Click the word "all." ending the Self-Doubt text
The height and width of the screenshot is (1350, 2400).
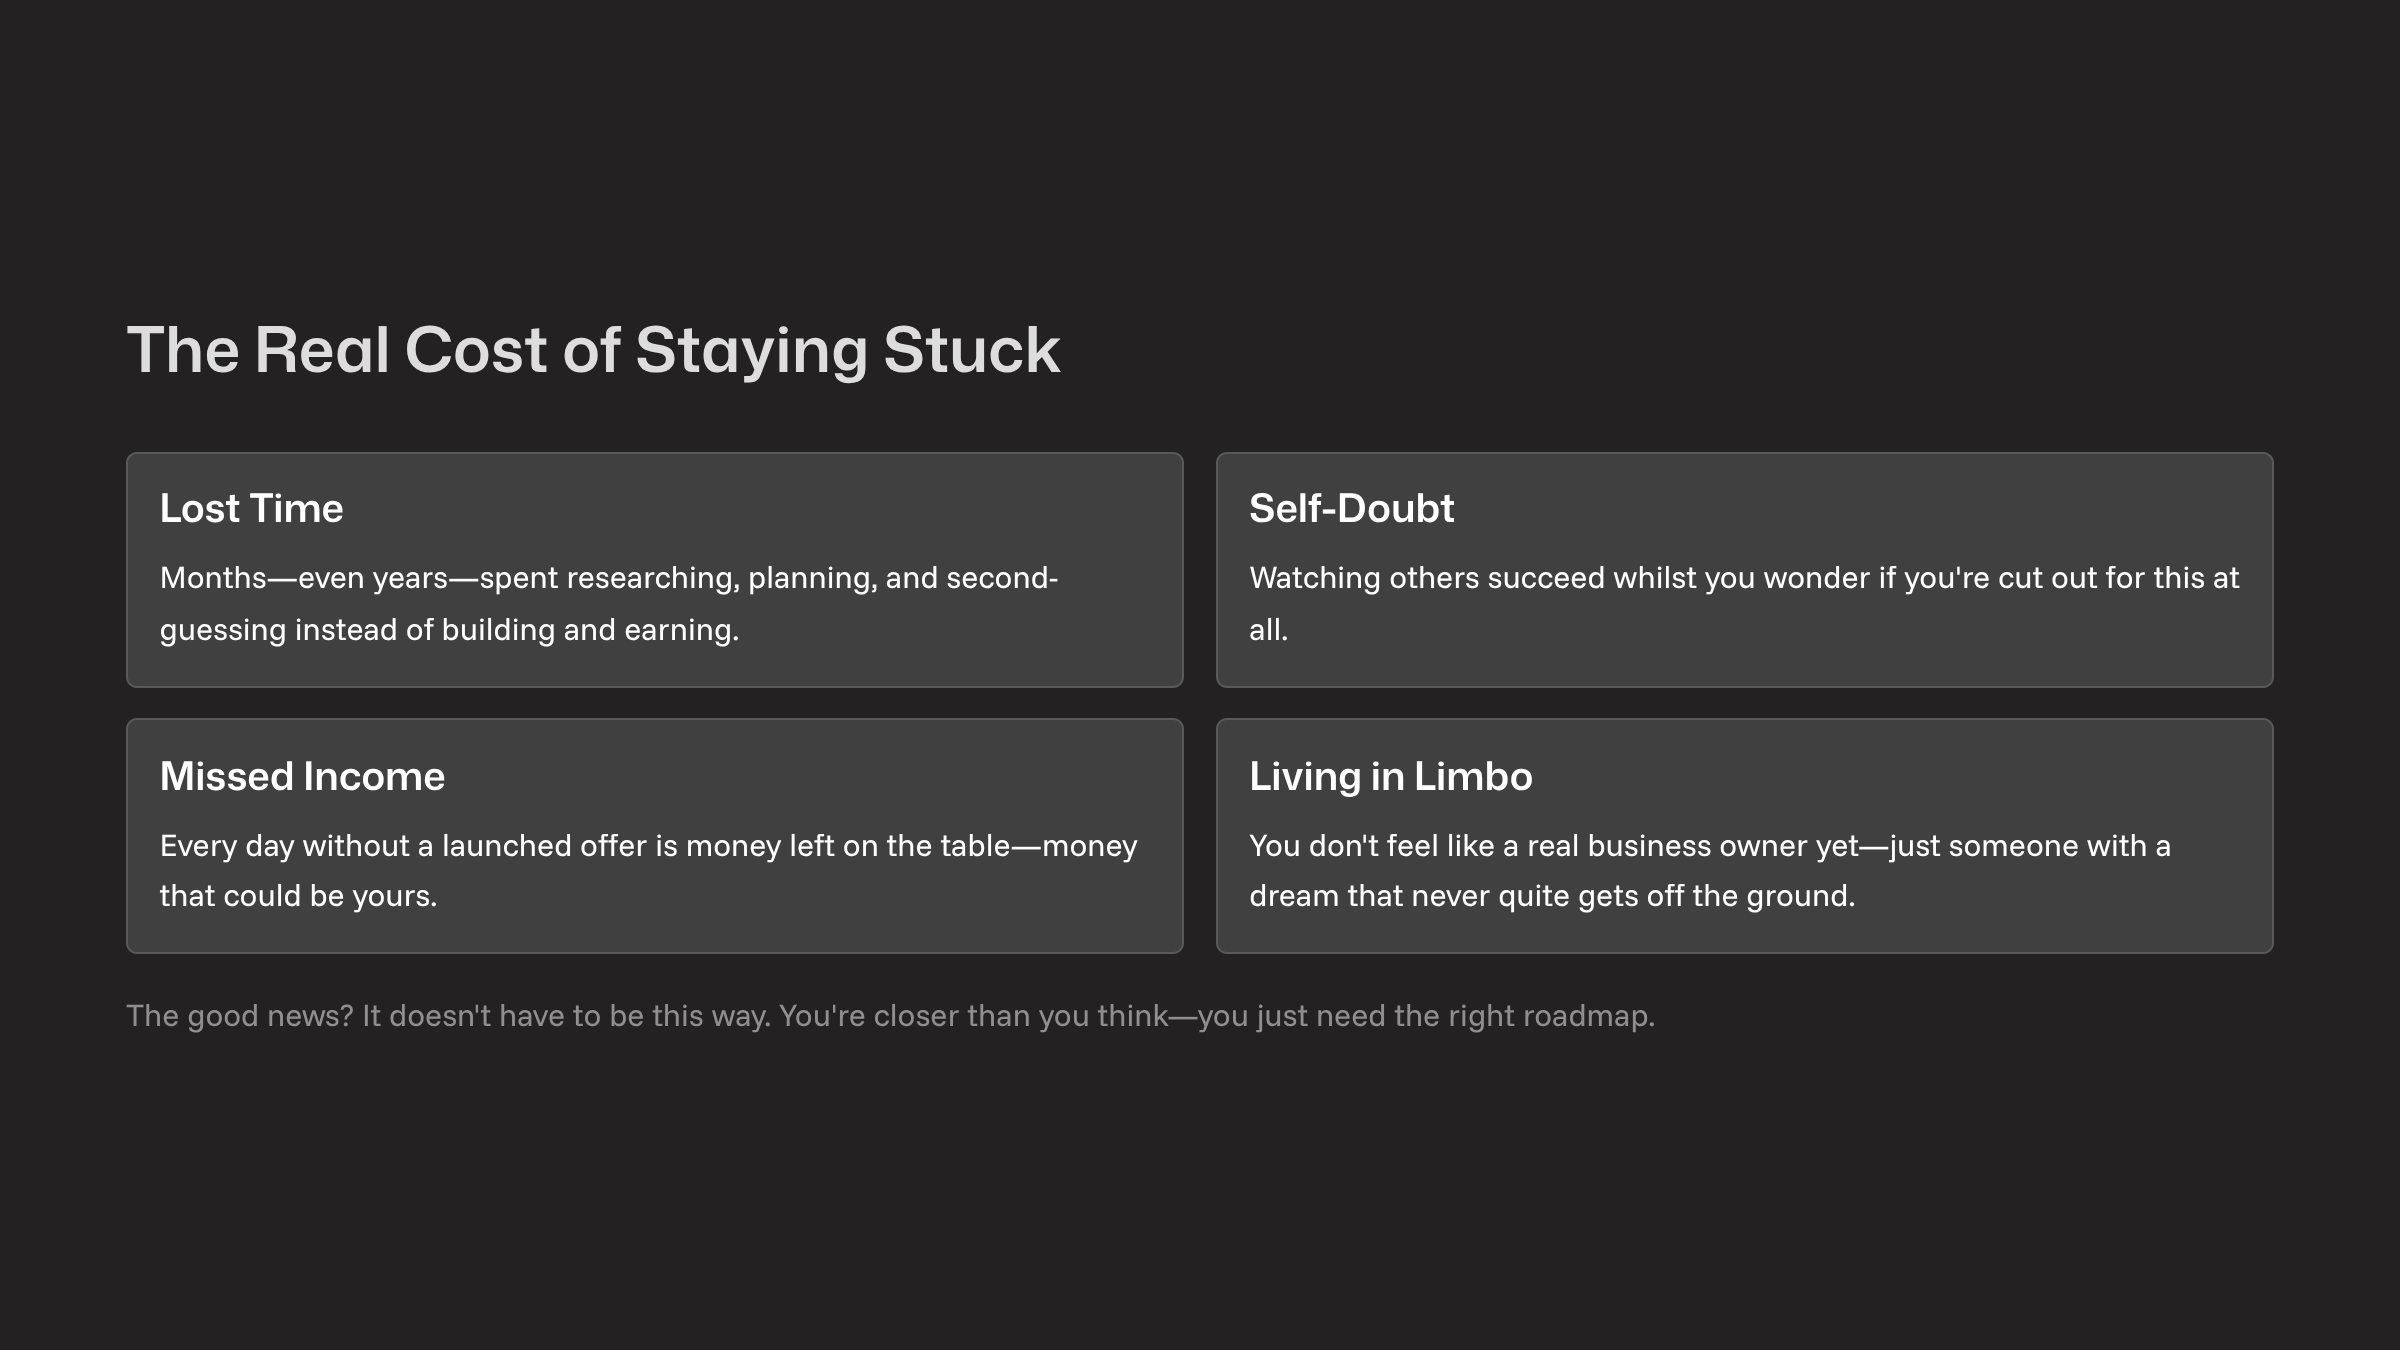point(1268,630)
